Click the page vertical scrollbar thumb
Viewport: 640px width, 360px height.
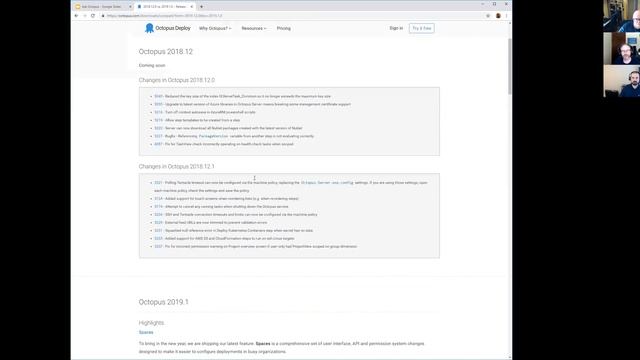[509, 66]
